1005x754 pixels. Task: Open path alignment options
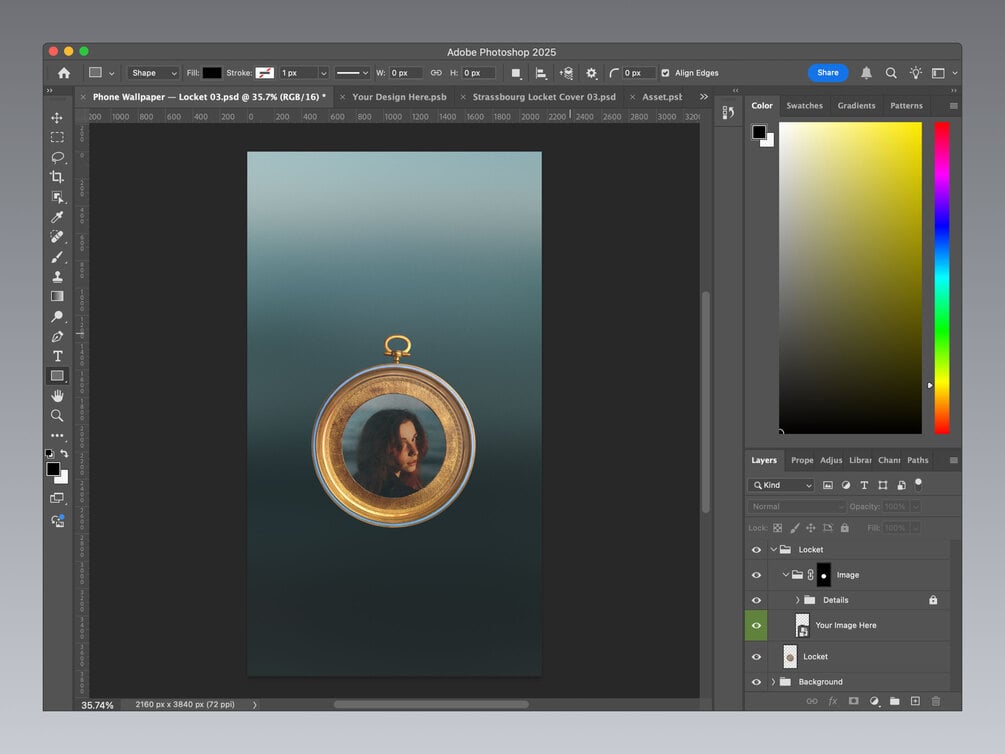tap(541, 73)
